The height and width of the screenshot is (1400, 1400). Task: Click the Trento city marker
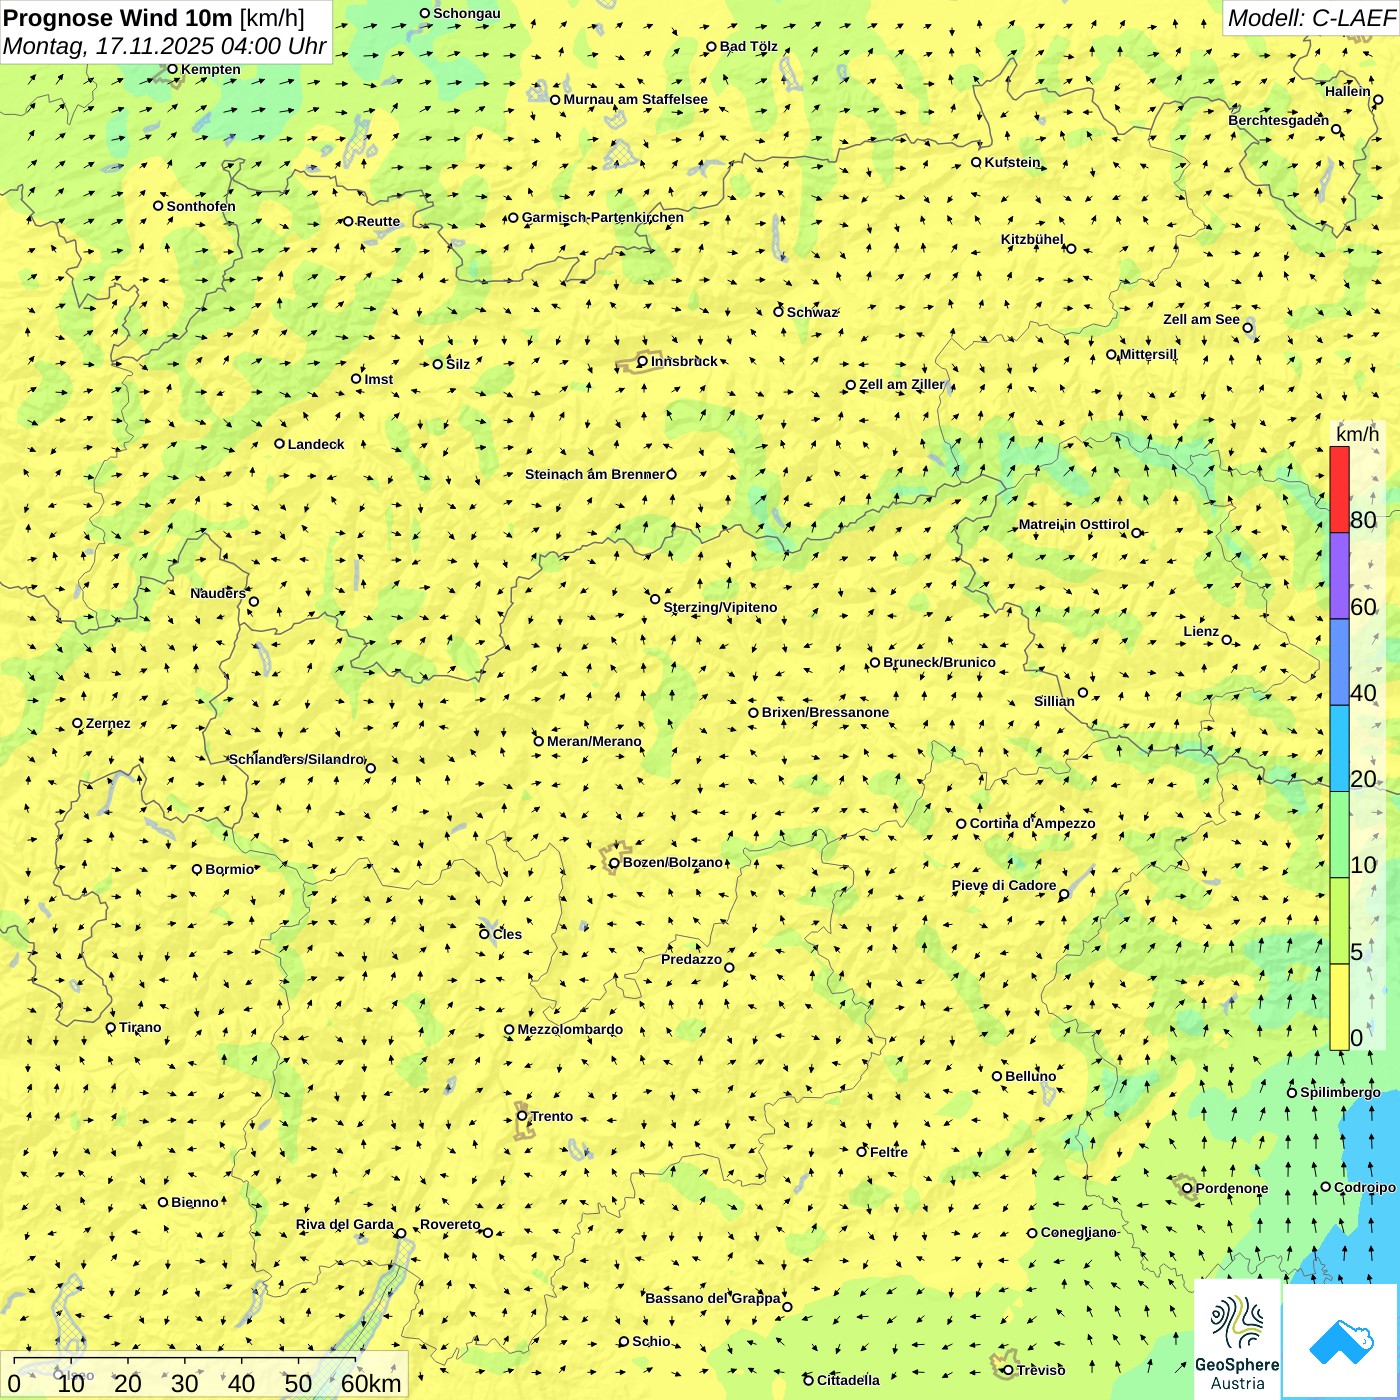[522, 1116]
